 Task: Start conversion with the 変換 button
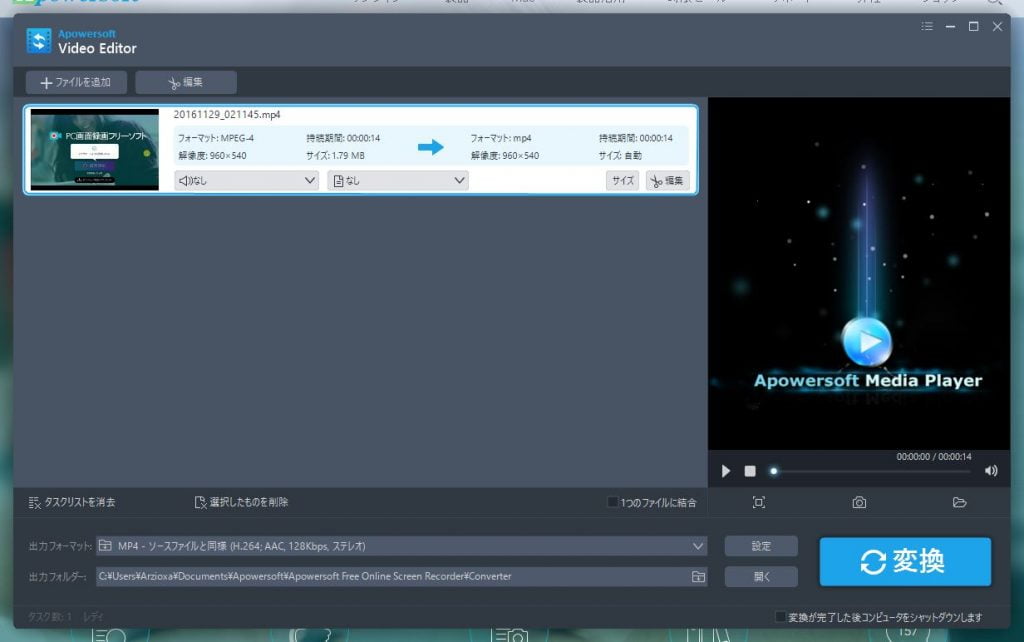point(905,562)
